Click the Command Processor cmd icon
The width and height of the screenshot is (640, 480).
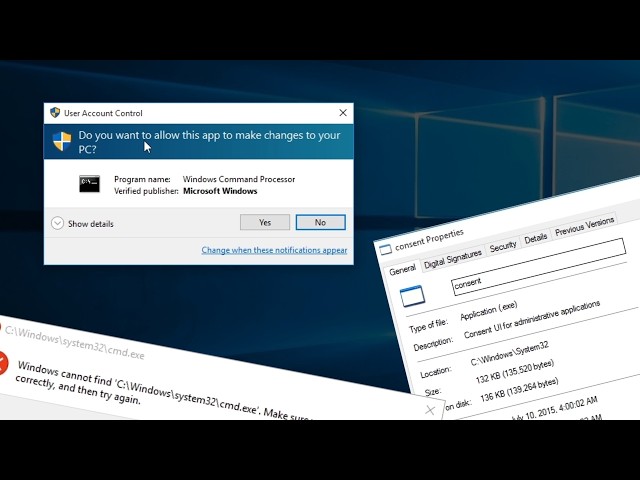89,184
